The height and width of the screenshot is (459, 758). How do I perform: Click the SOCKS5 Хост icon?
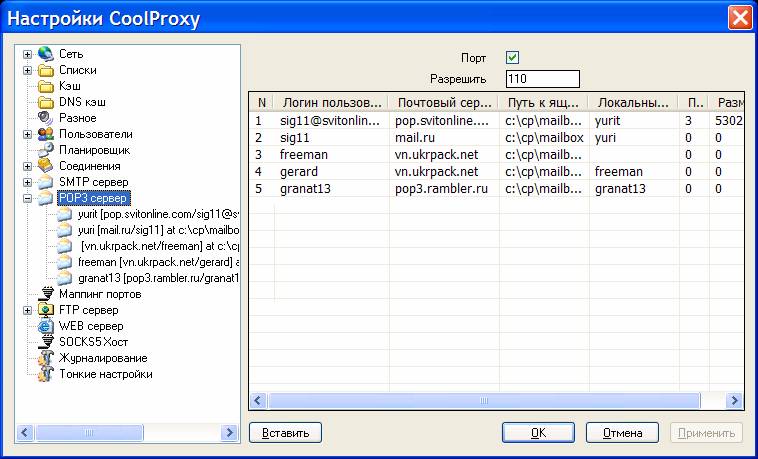coord(46,342)
